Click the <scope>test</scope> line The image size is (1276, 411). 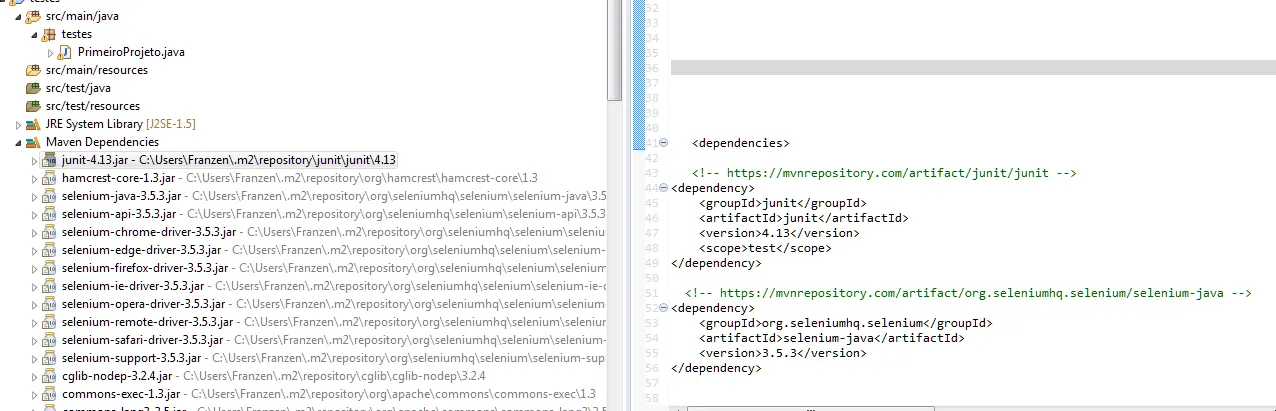[765, 248]
